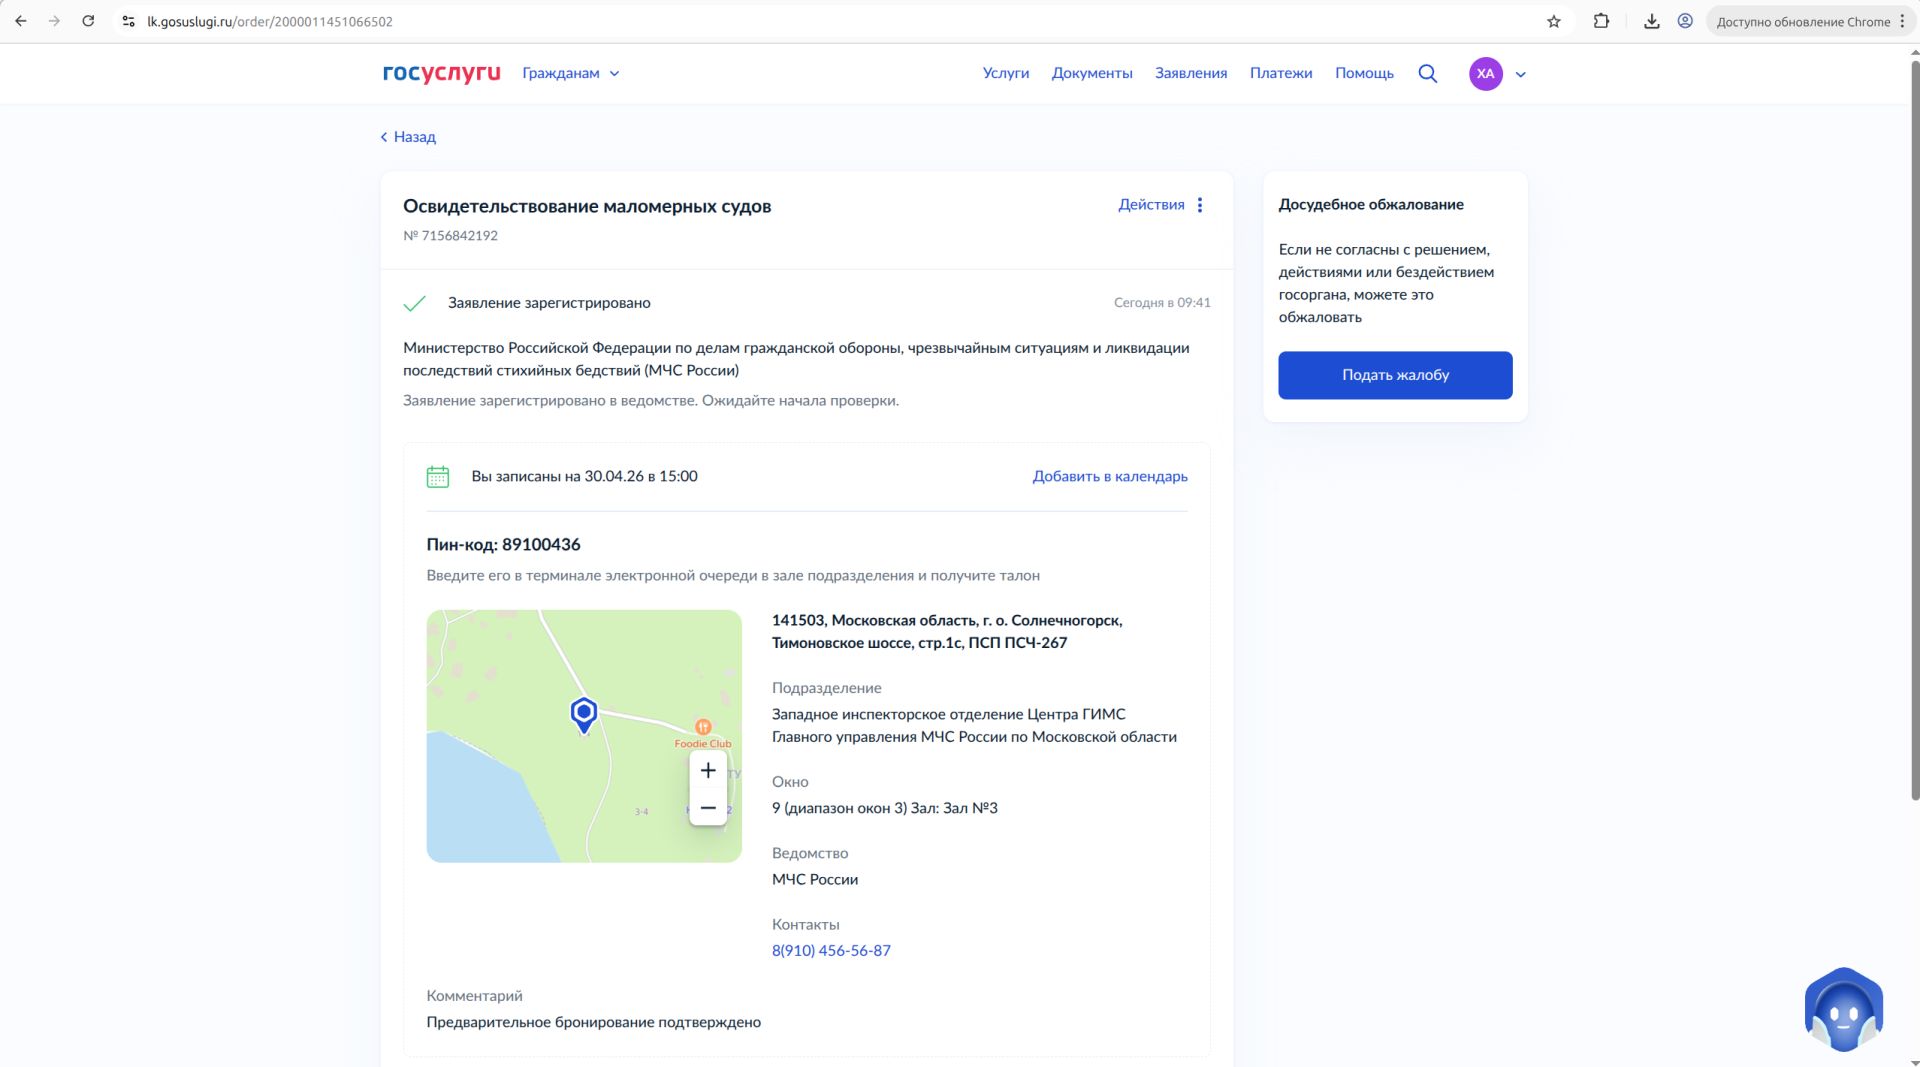Bookmark this page with the star icon
1920x1067 pixels.
[1554, 21]
